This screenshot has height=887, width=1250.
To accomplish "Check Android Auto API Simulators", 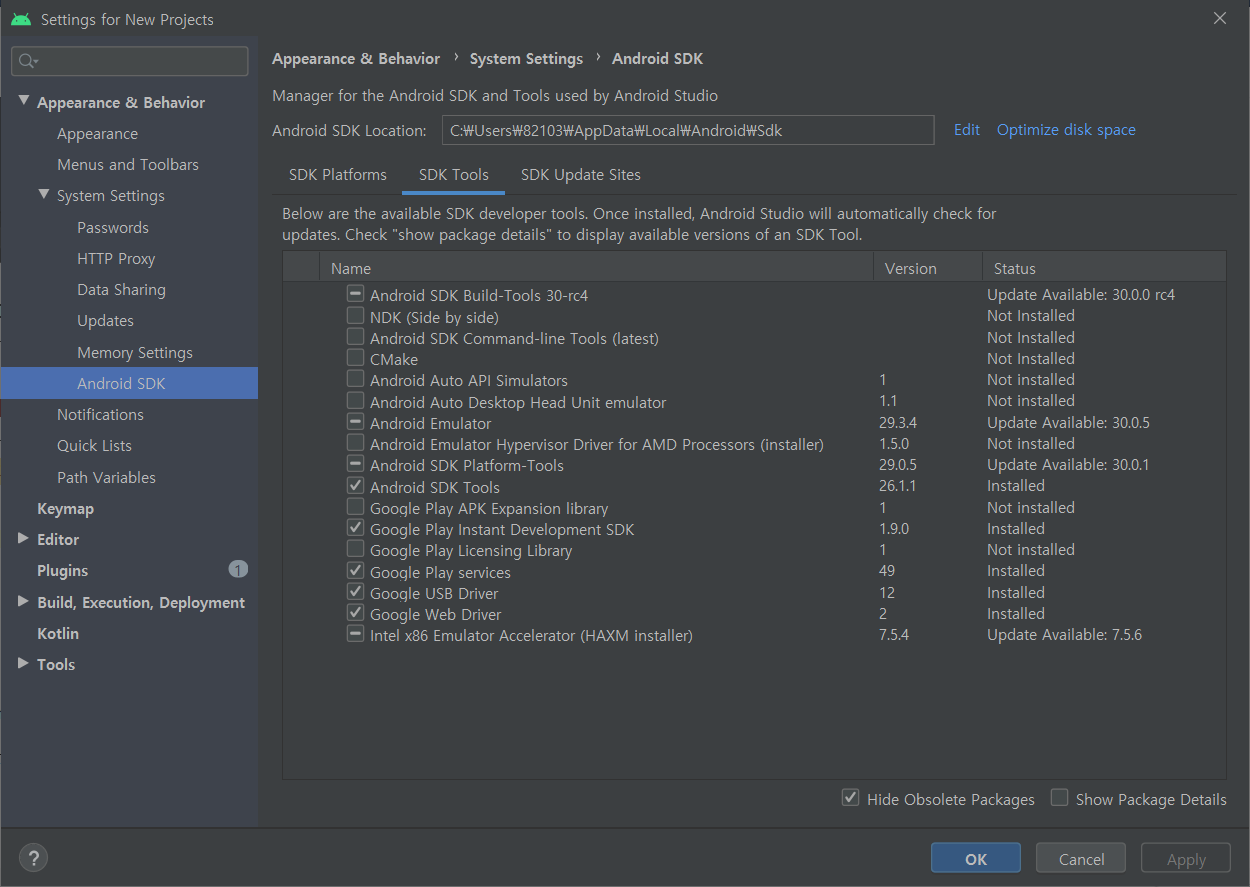I will [x=355, y=380].
